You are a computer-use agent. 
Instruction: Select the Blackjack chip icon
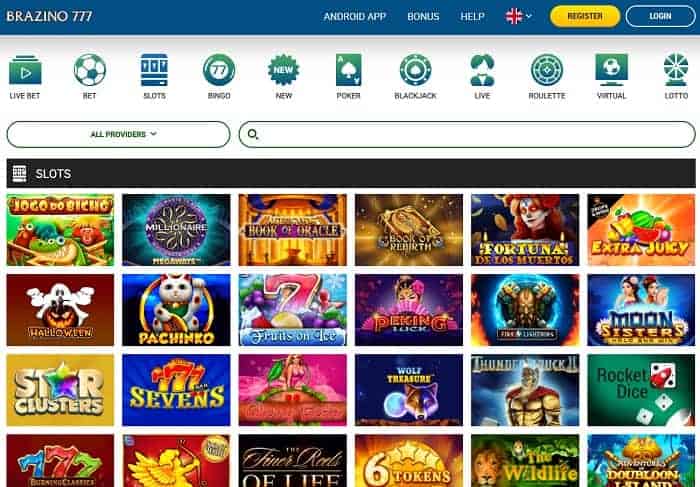click(415, 70)
